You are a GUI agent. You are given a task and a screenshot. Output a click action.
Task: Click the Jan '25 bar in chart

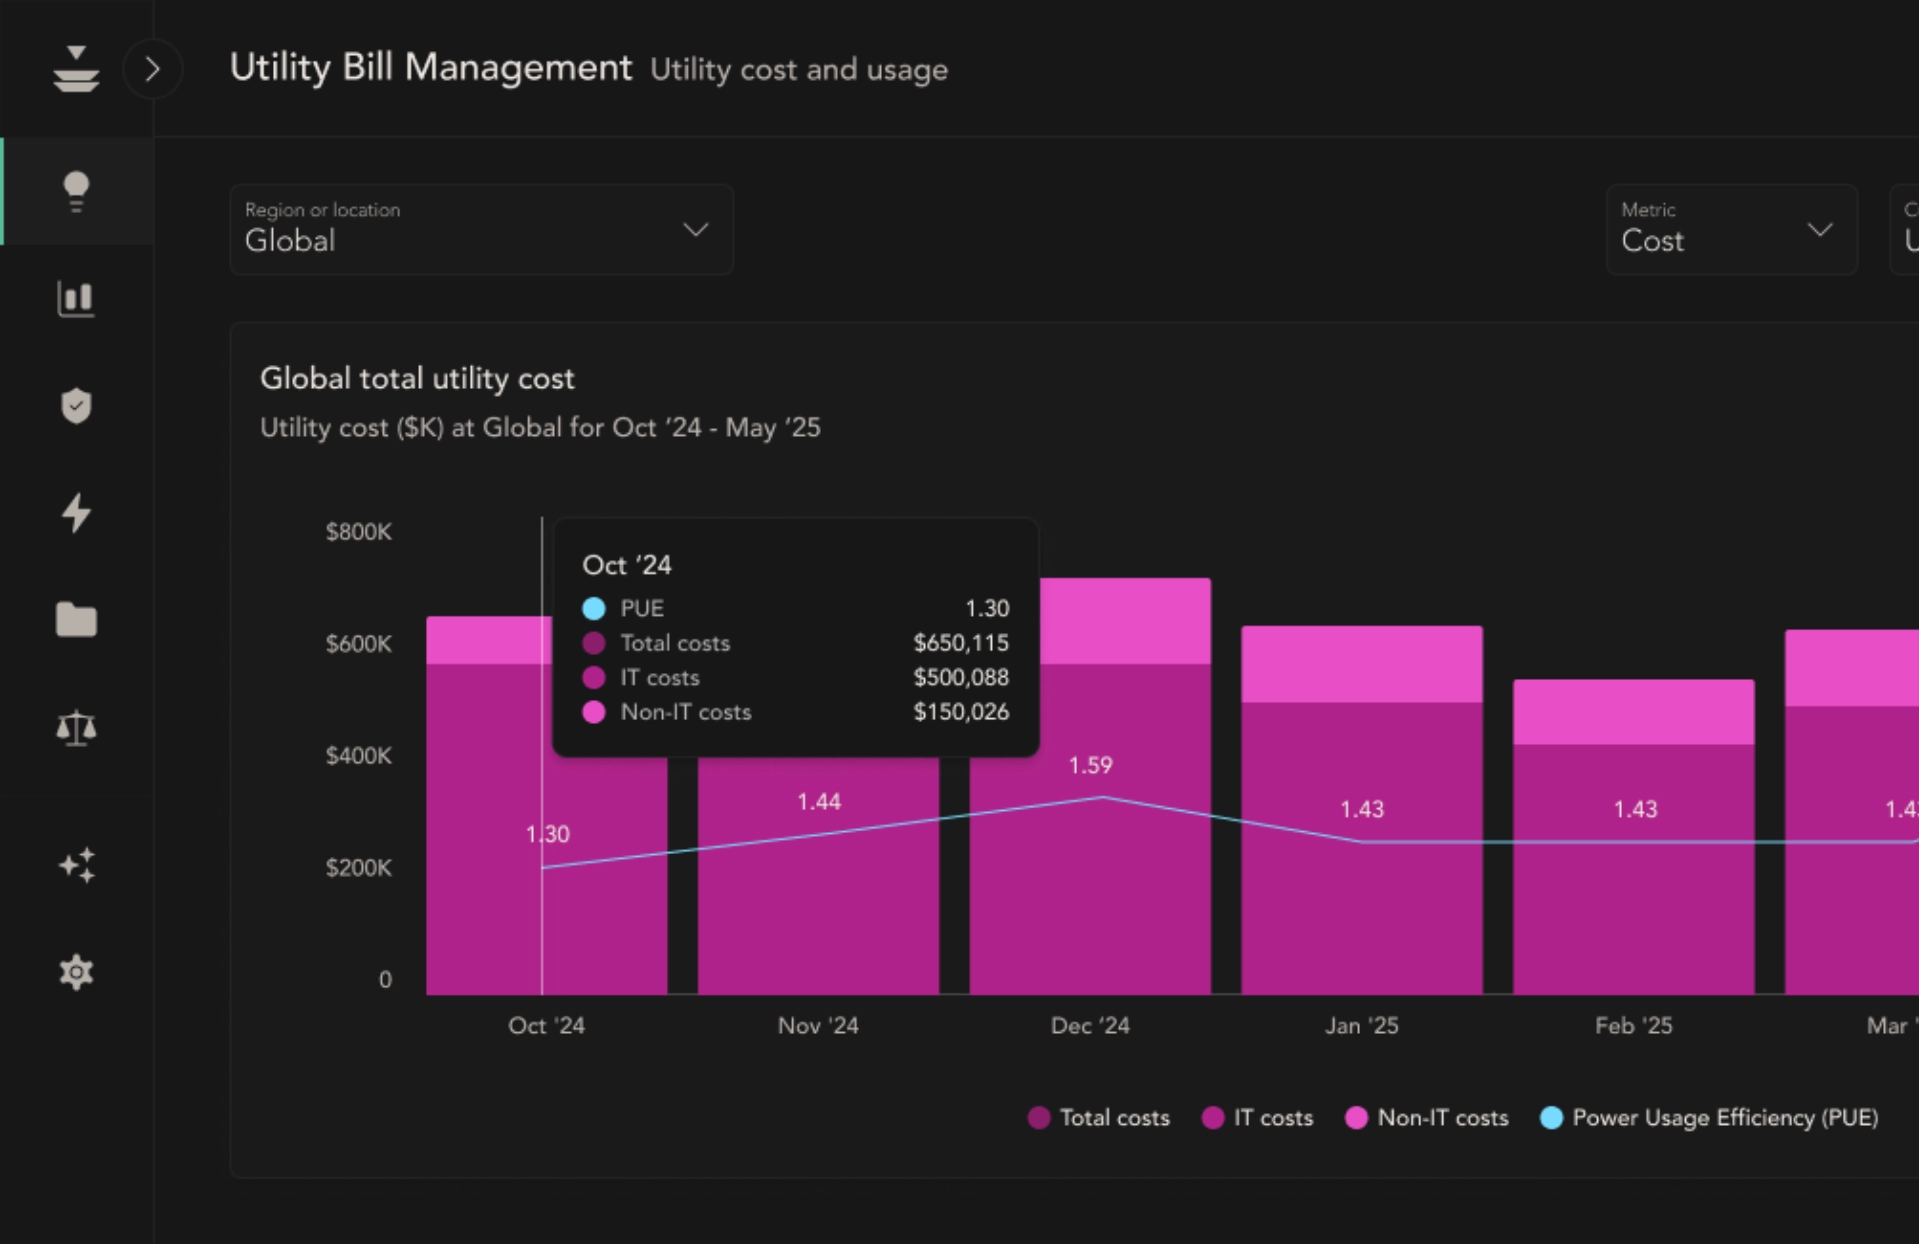[x=1361, y=900]
